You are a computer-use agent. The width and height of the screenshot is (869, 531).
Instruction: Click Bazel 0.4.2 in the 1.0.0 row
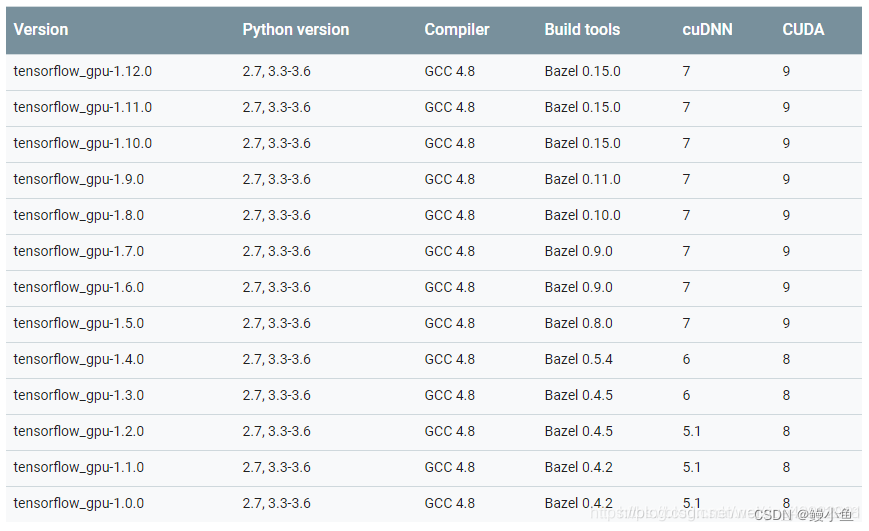click(579, 504)
